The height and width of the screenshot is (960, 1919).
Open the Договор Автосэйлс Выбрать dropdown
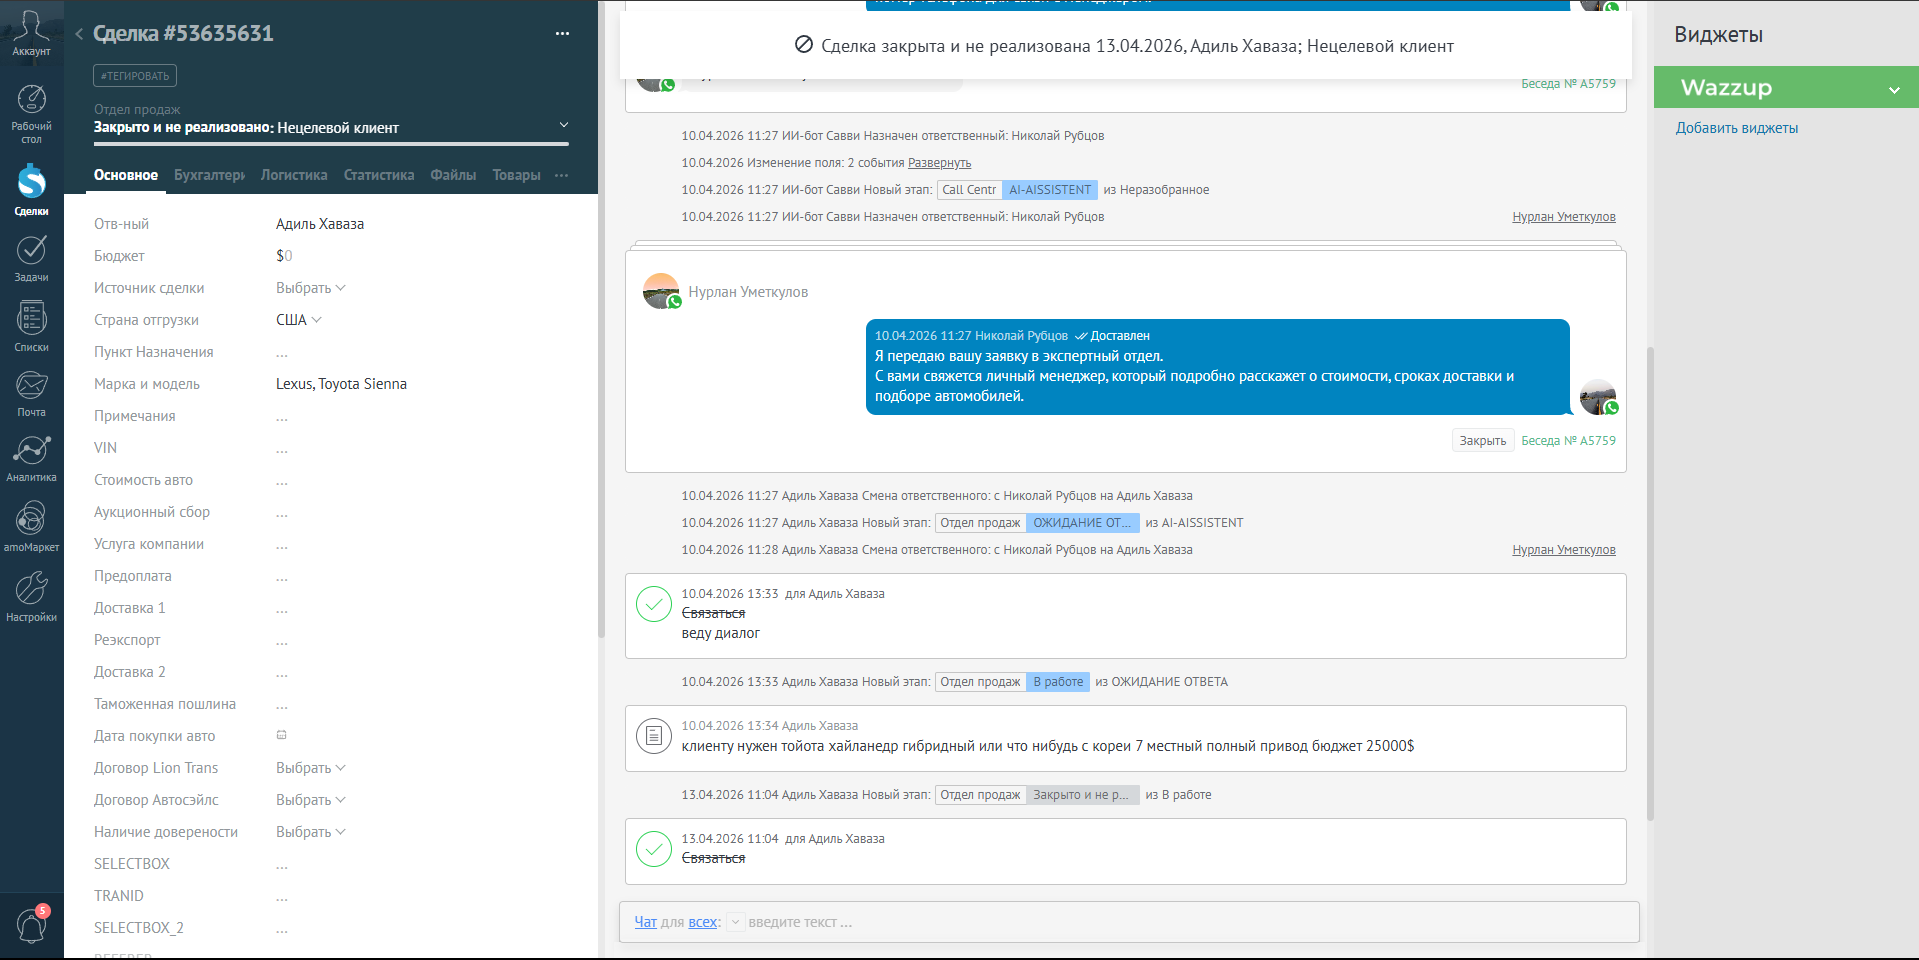(x=310, y=800)
